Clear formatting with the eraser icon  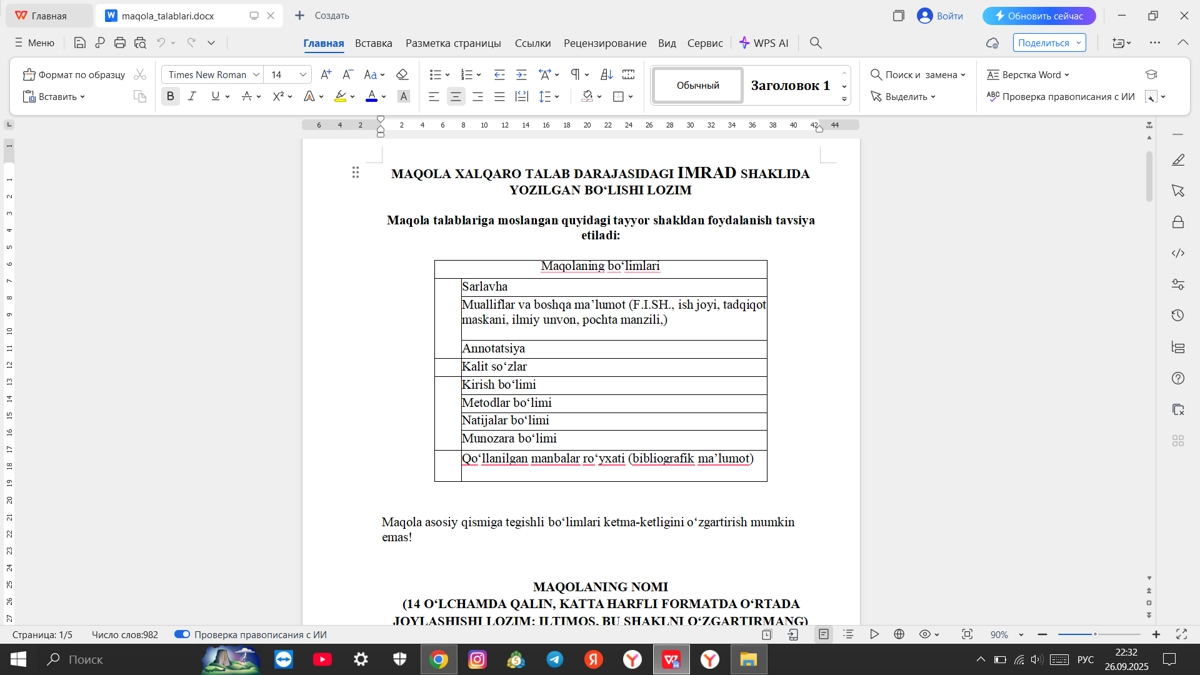(x=401, y=73)
